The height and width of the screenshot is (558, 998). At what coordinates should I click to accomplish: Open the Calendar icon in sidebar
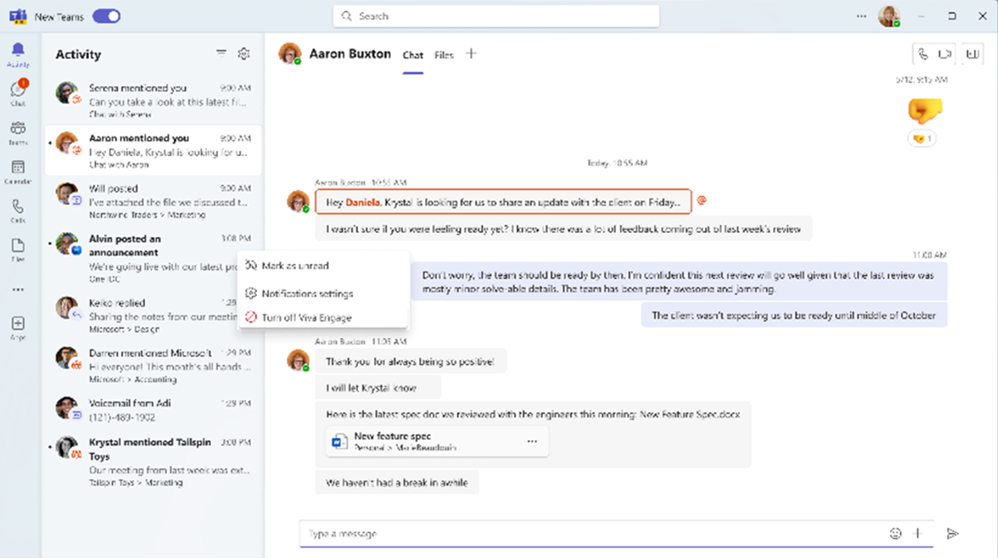[x=18, y=172]
